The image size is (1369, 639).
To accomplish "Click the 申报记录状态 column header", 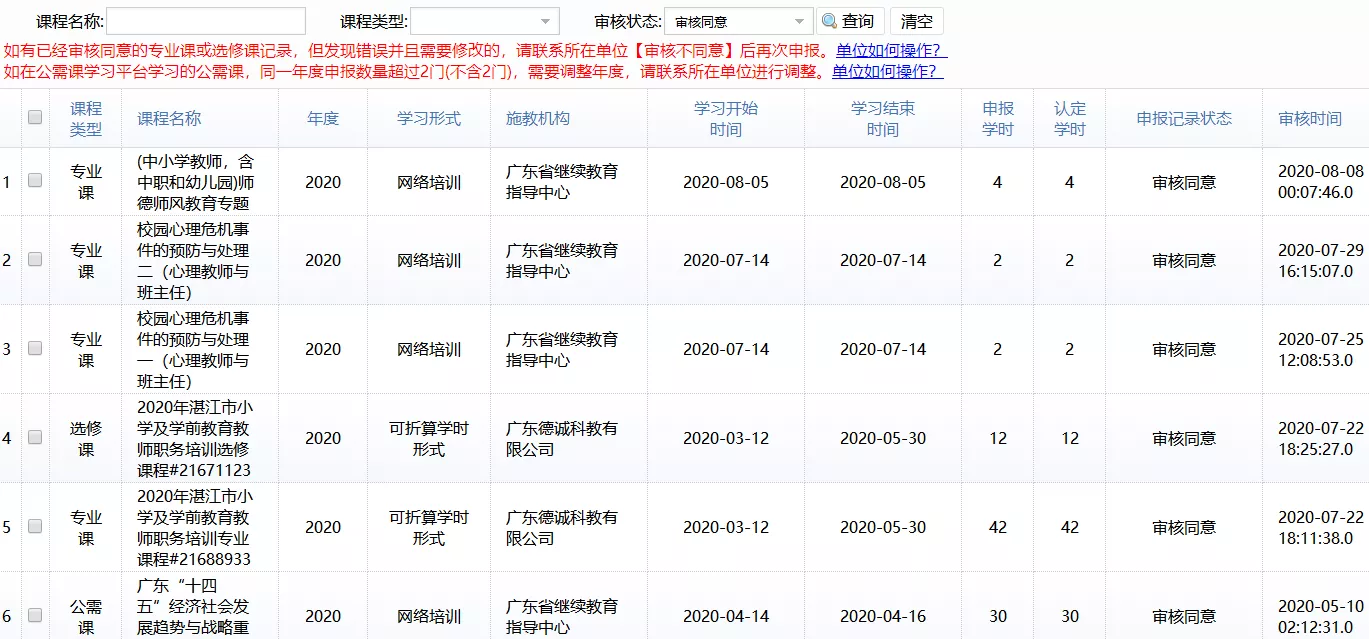I will pos(1184,118).
